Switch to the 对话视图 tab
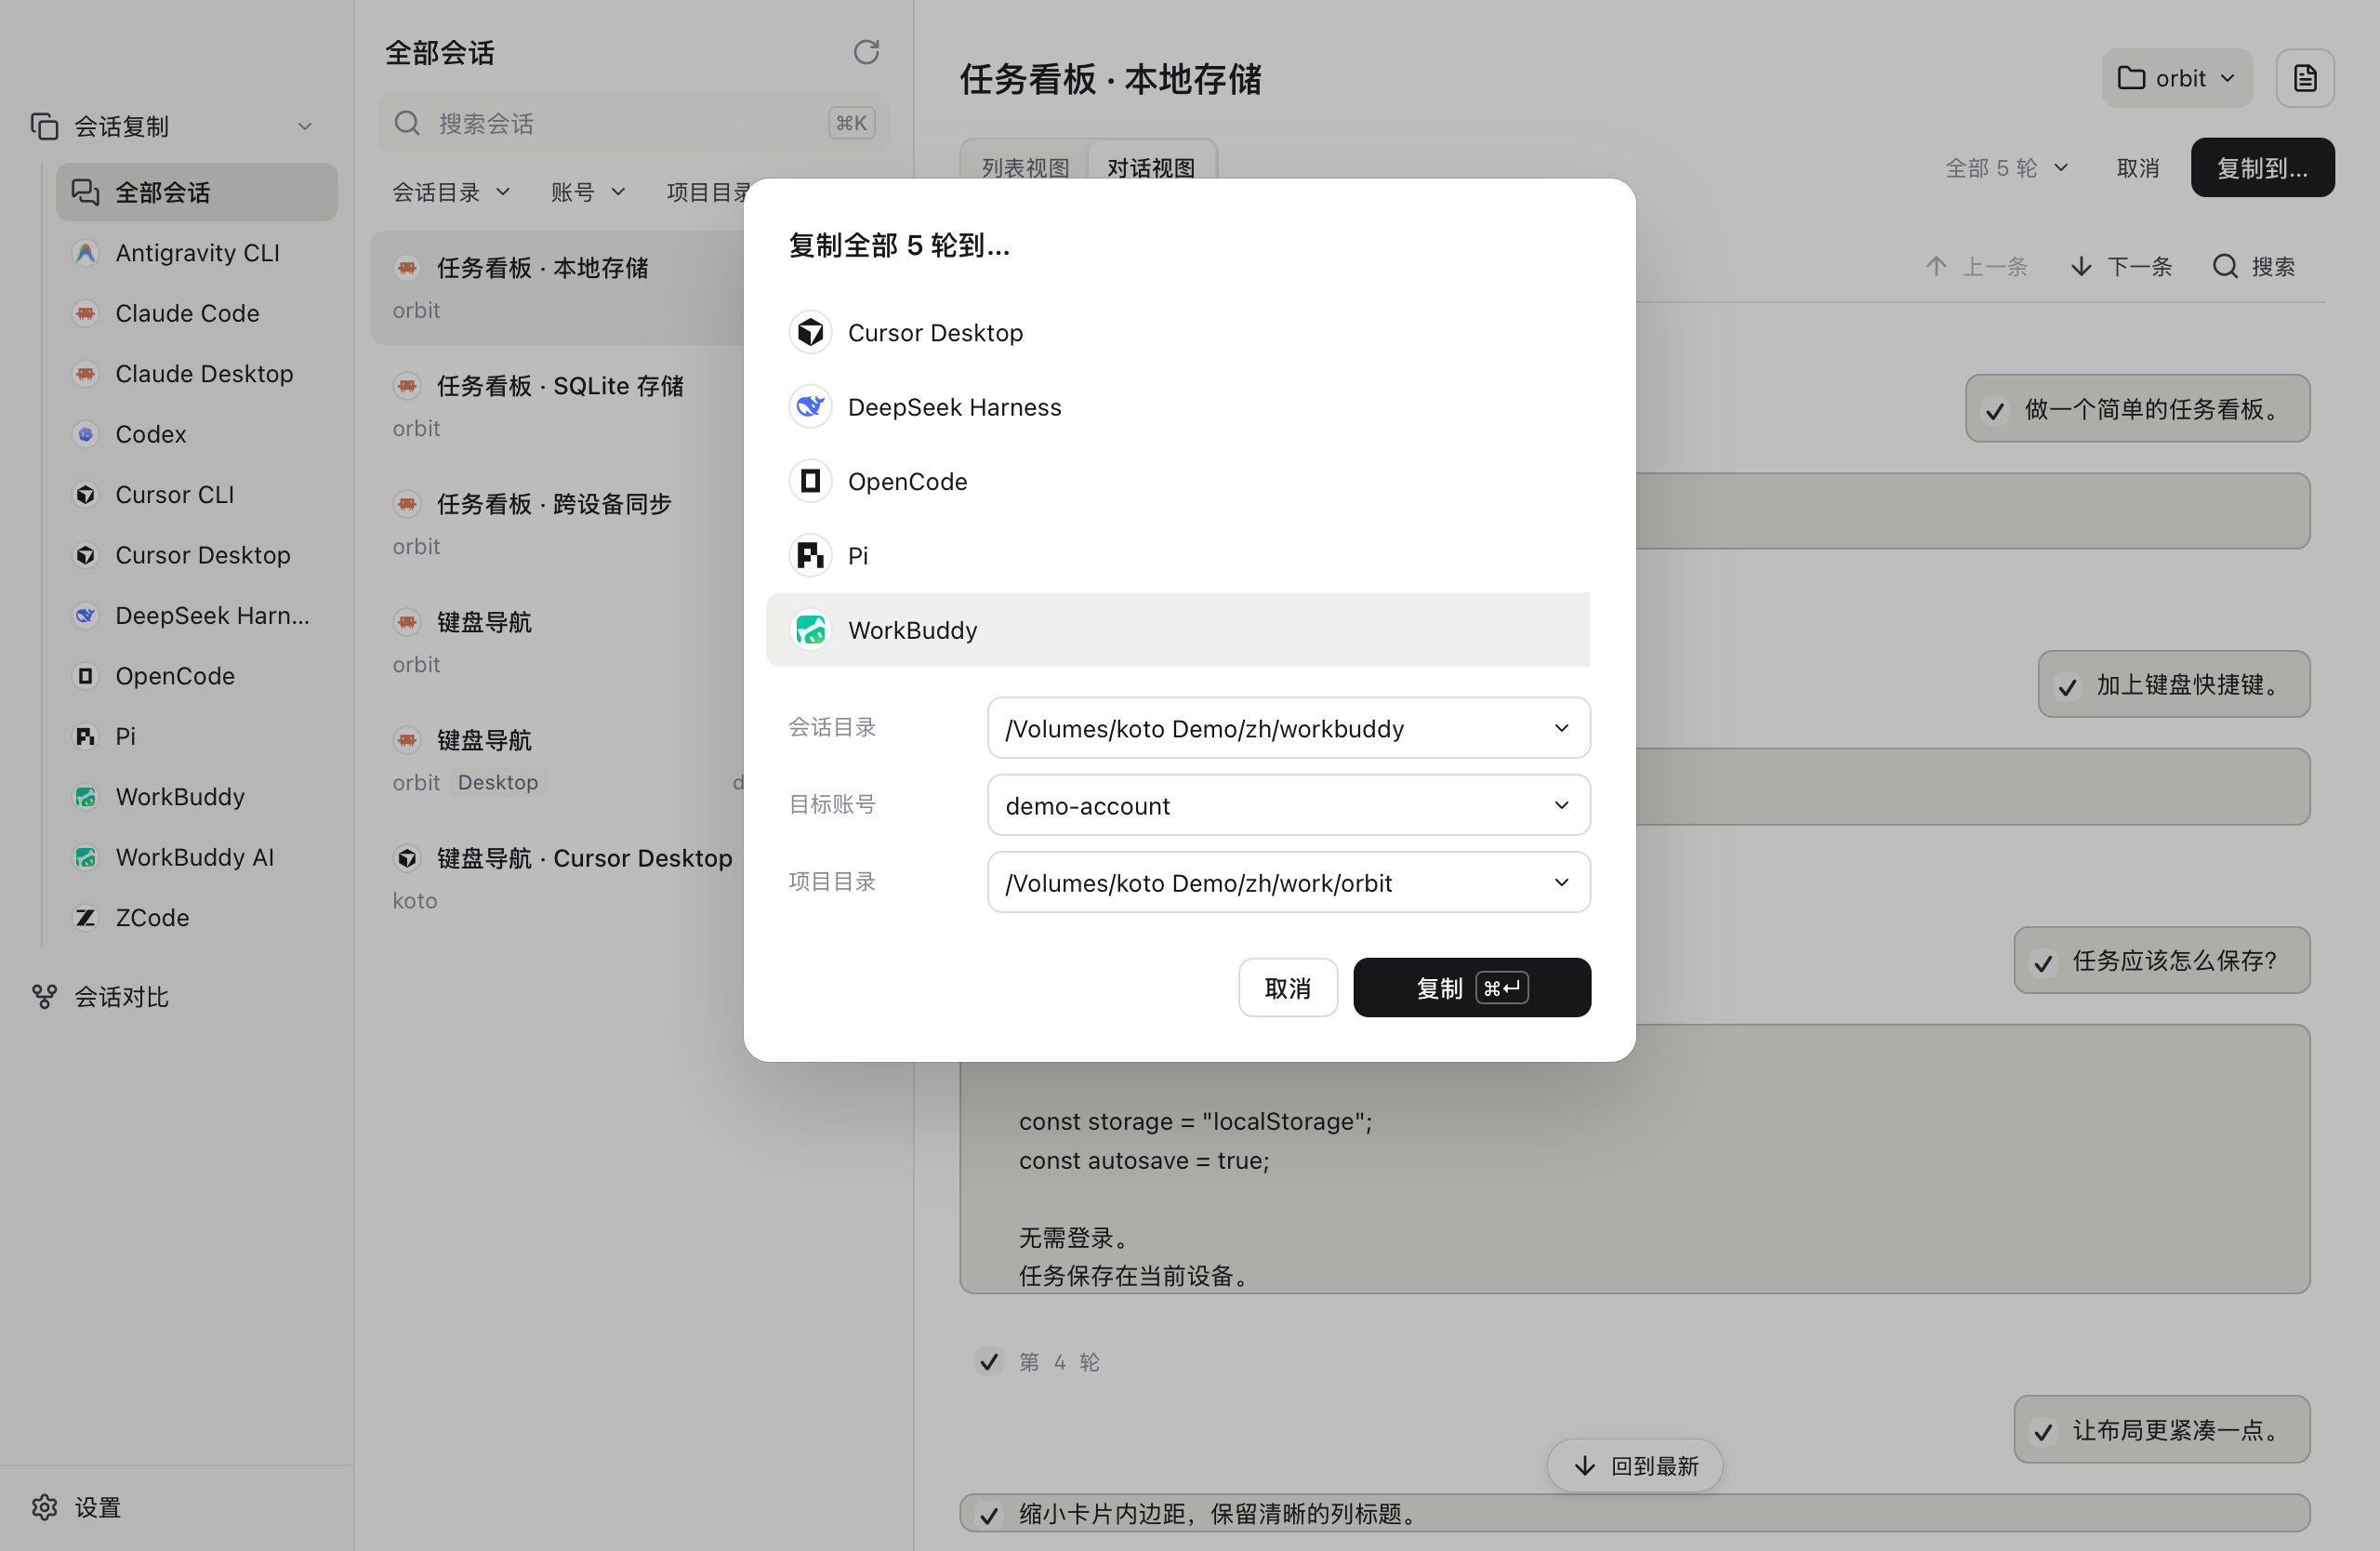This screenshot has height=1551, width=2380. 1151,167
